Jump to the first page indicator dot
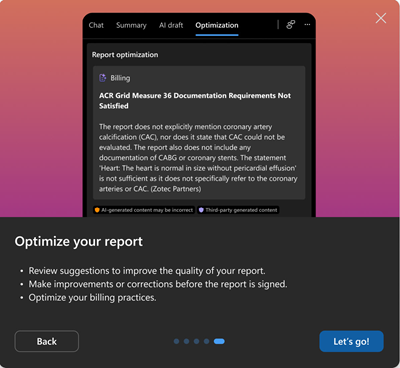 [177, 341]
